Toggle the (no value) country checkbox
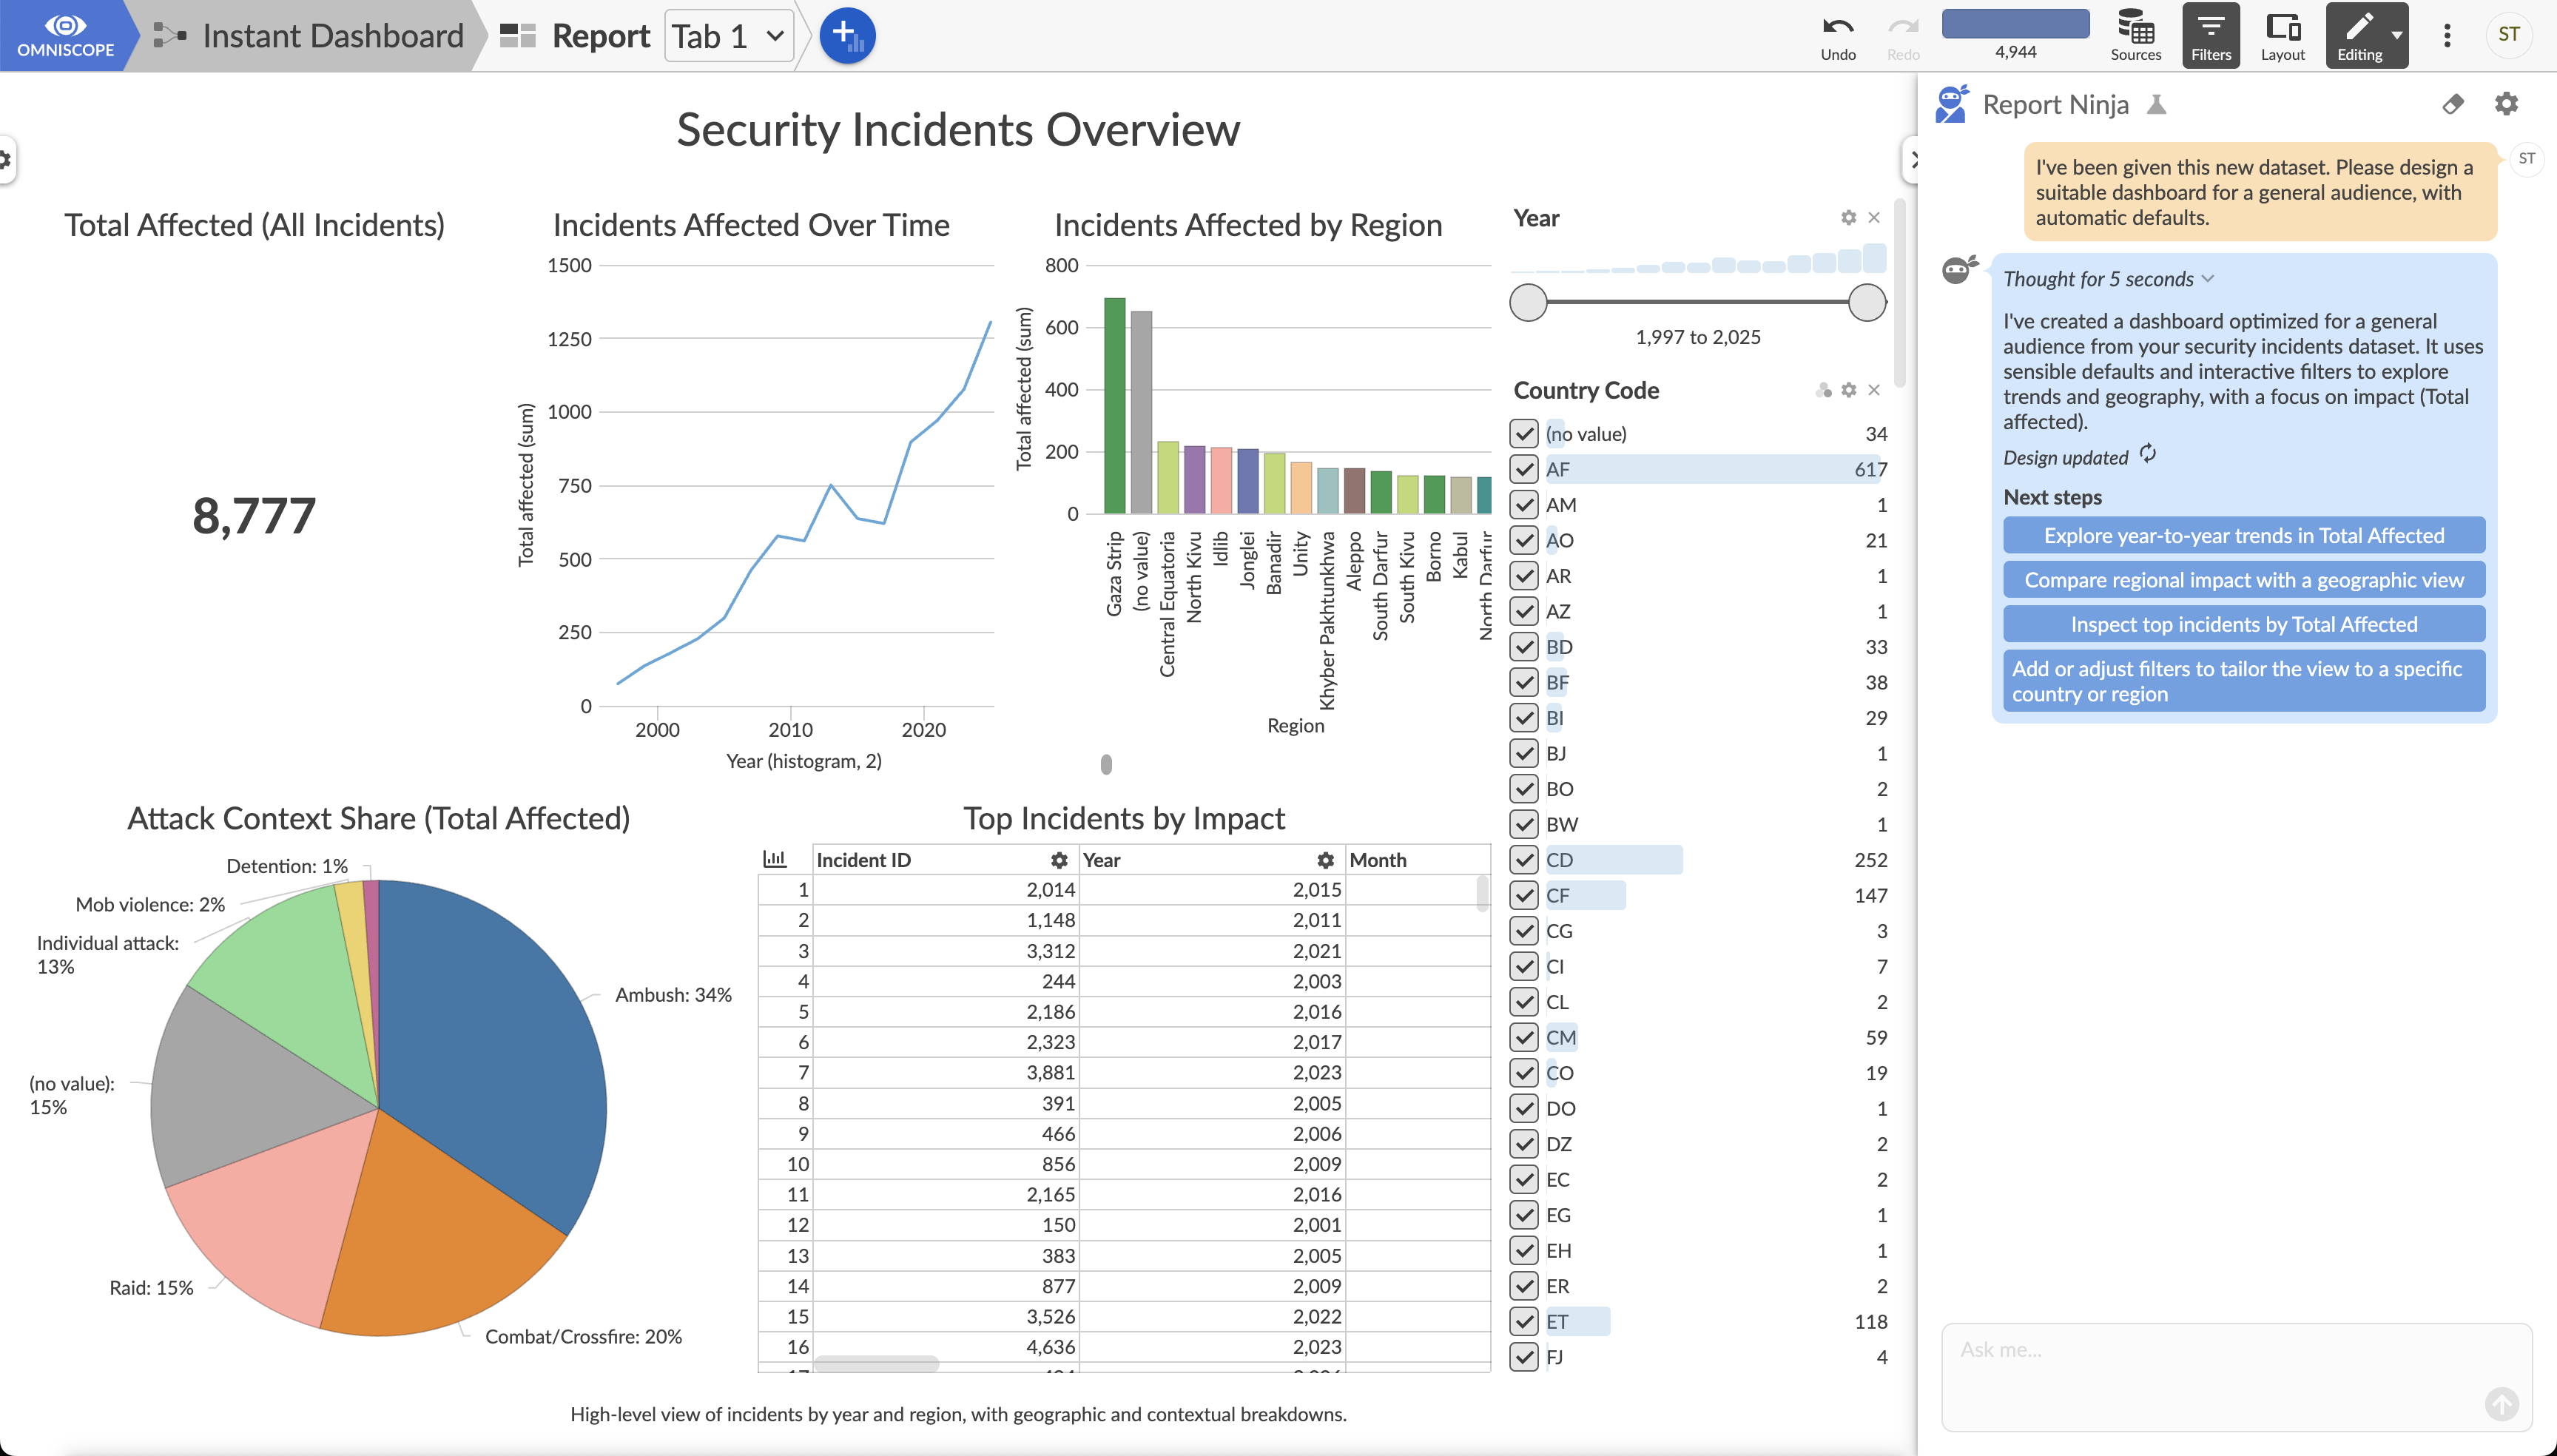The height and width of the screenshot is (1456, 2557). coord(1524,434)
